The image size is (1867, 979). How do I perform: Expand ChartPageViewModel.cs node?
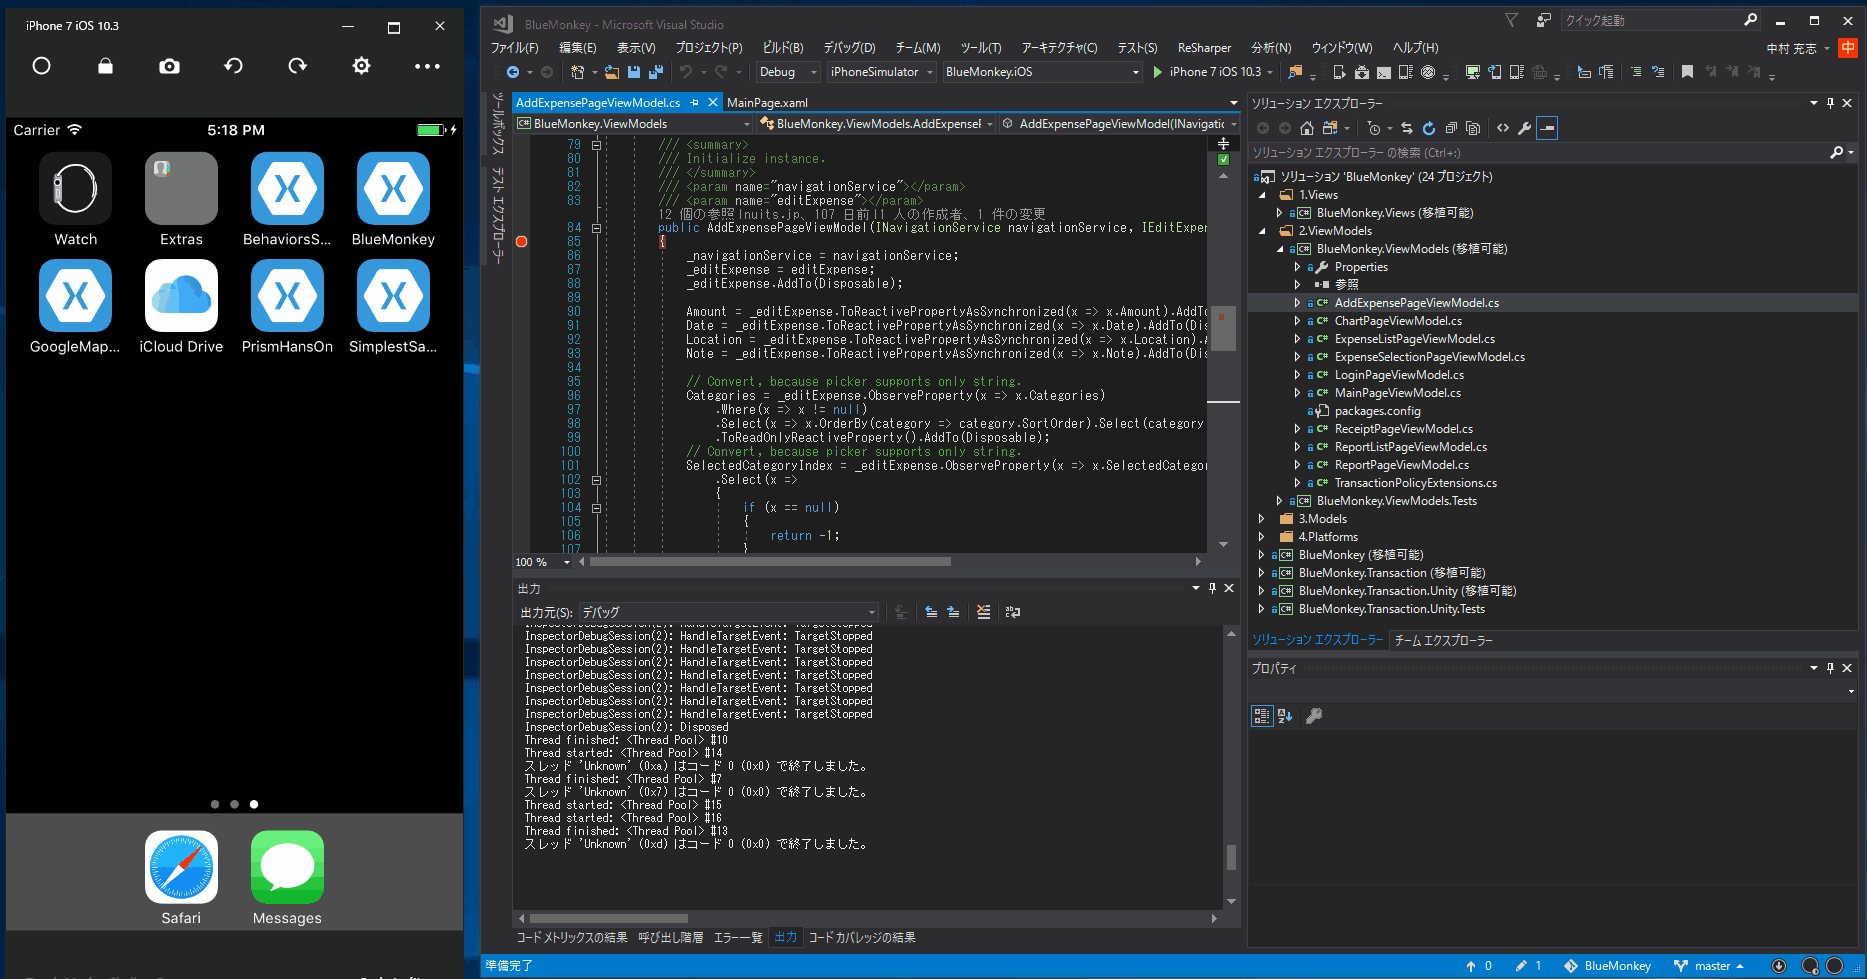tap(1298, 321)
